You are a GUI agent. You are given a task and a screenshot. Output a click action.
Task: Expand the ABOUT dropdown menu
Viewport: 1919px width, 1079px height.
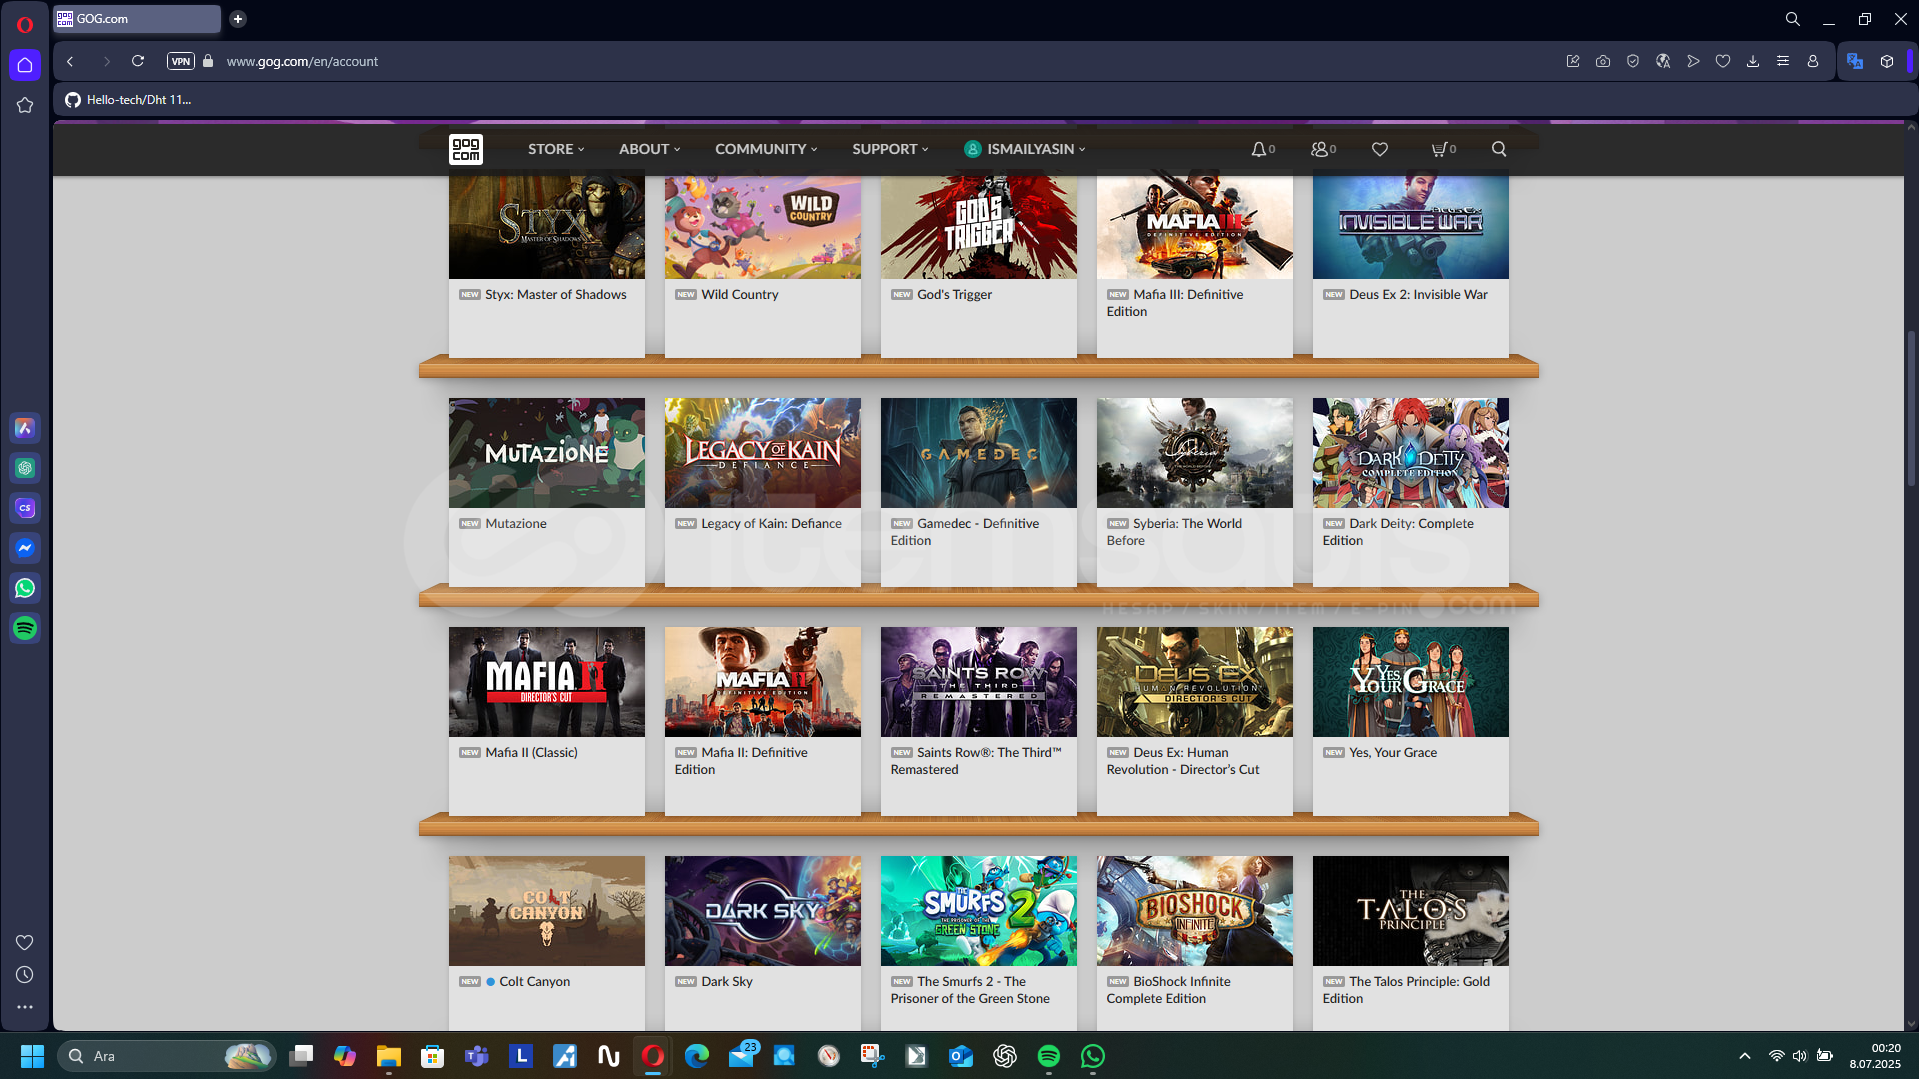coord(649,149)
